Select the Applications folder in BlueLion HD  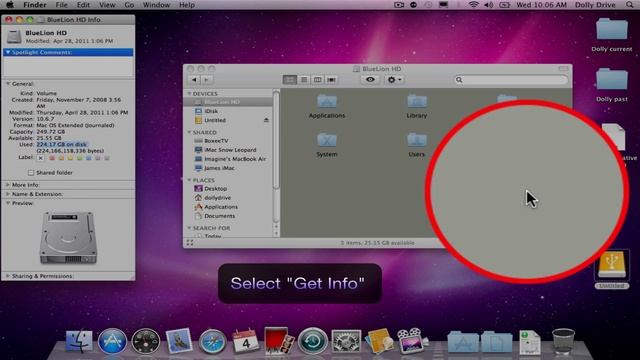click(327, 106)
